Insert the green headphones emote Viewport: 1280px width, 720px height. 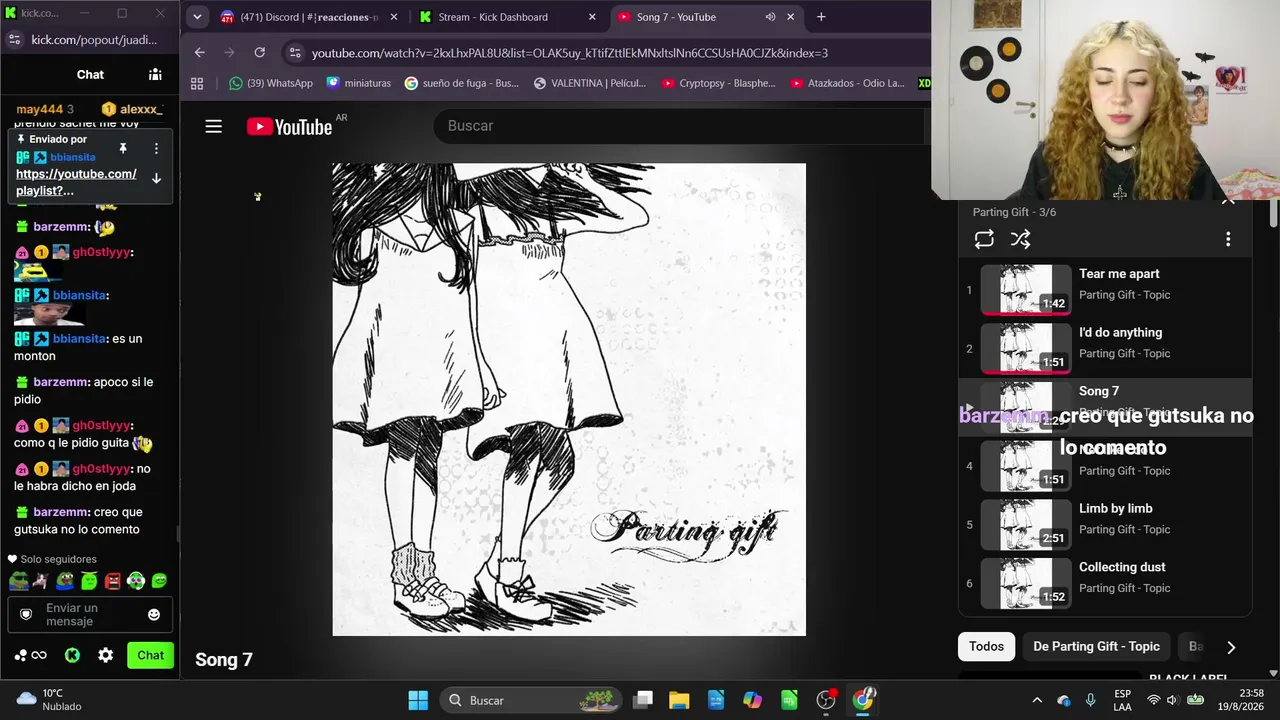(136, 580)
